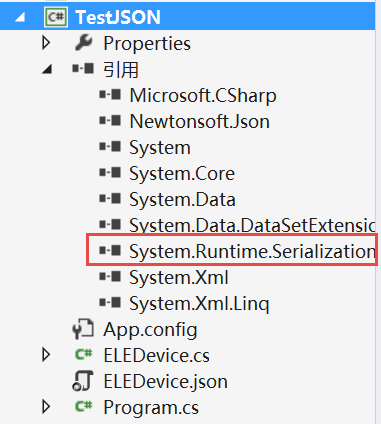Expand the Properties node arrow

[x=46, y=43]
